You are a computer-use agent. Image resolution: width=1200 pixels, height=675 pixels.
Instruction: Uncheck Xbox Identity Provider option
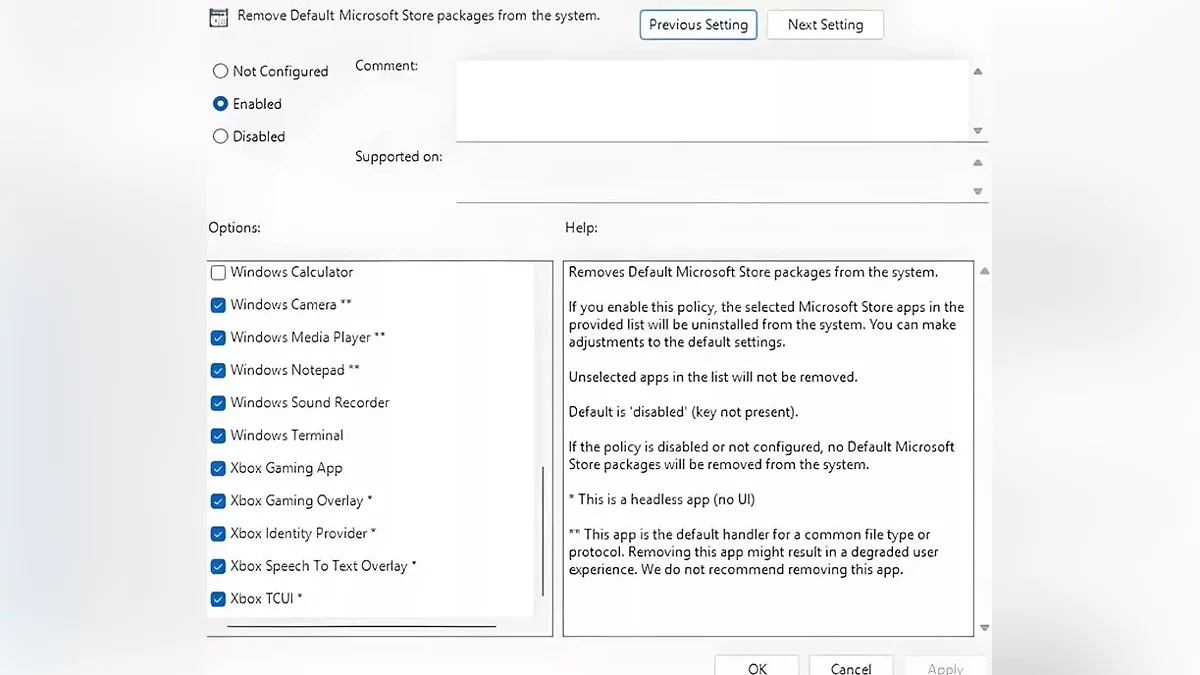coord(218,534)
